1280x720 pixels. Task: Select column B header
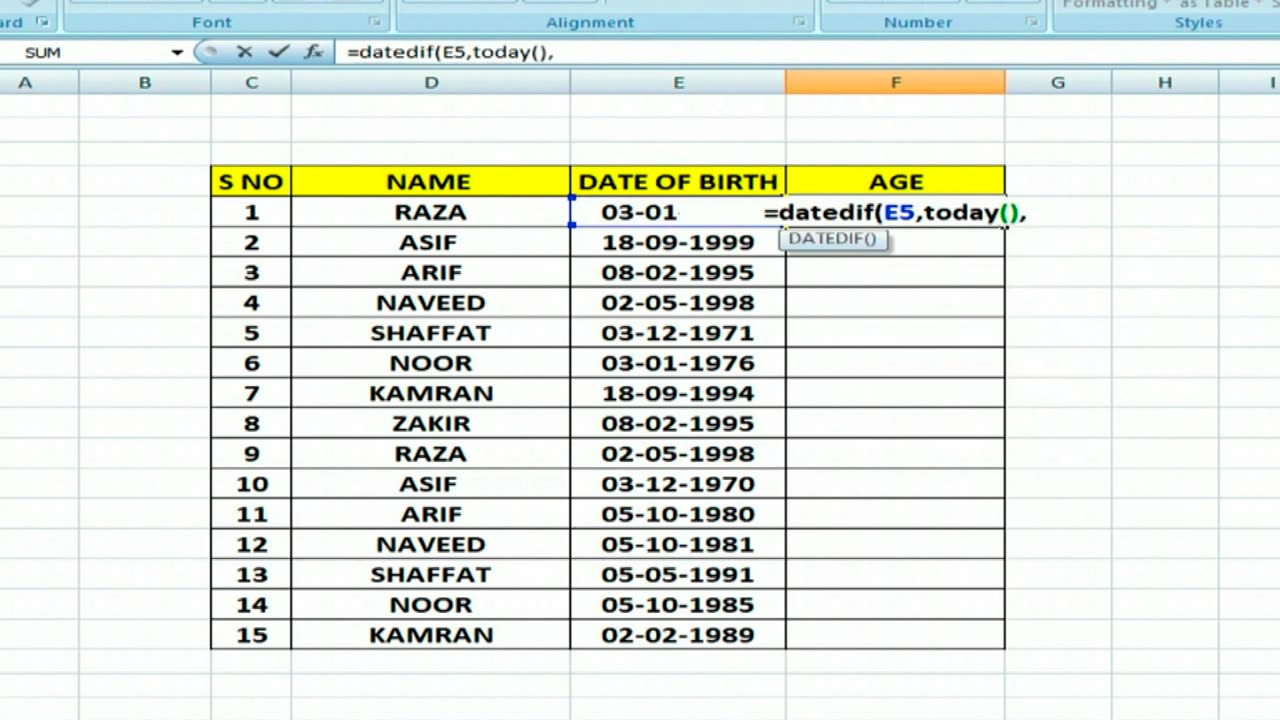(x=145, y=83)
